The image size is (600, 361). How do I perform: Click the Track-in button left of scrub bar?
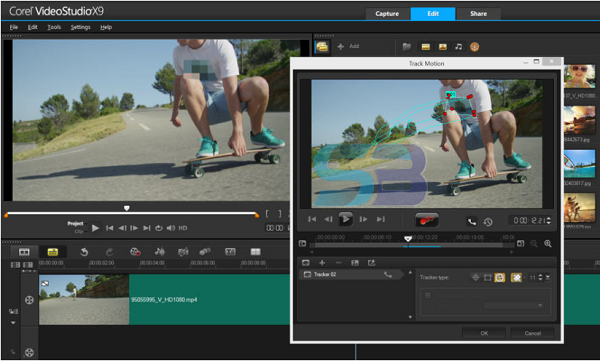point(302,243)
